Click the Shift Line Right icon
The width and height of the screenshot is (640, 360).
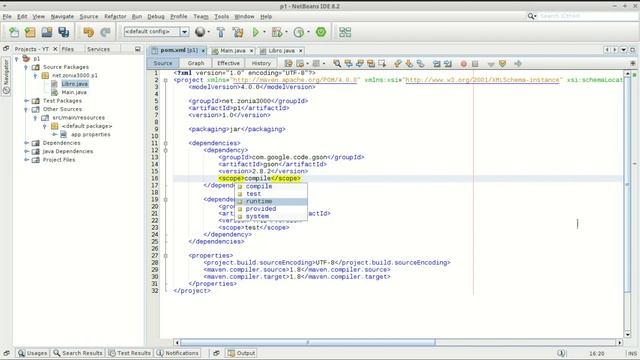pos(448,63)
